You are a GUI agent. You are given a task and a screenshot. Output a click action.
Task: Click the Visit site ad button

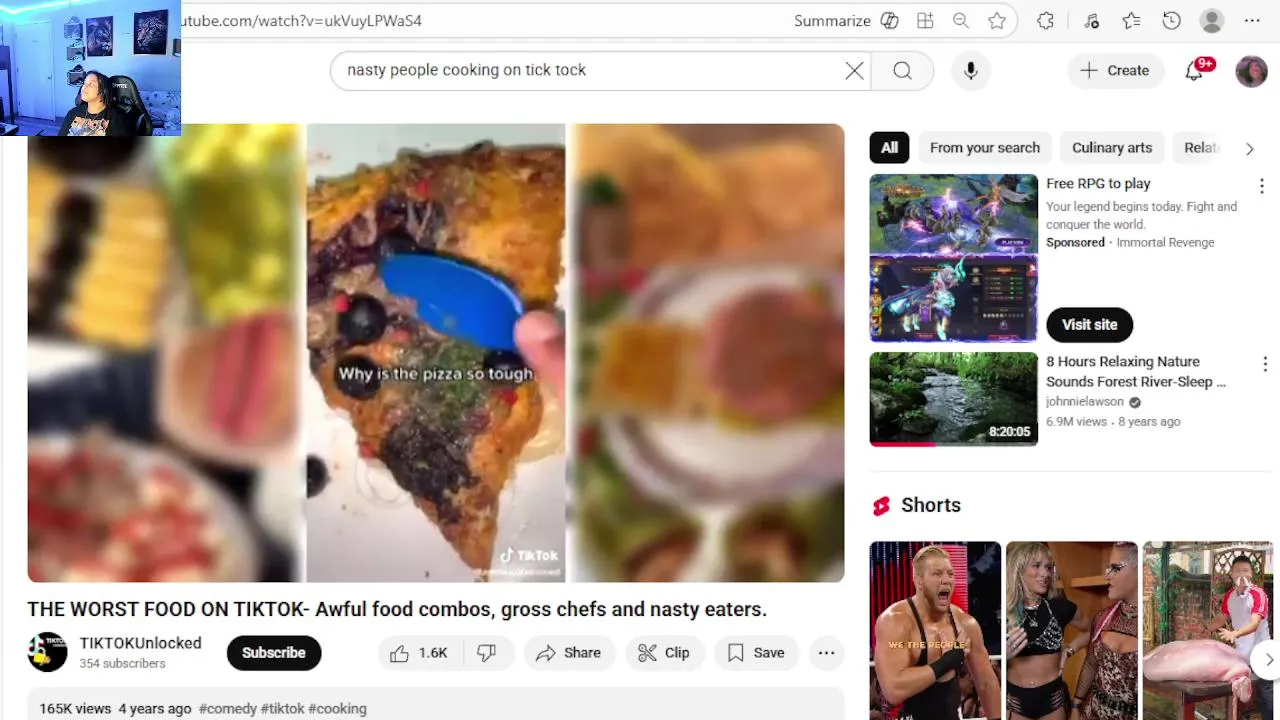1089,325
